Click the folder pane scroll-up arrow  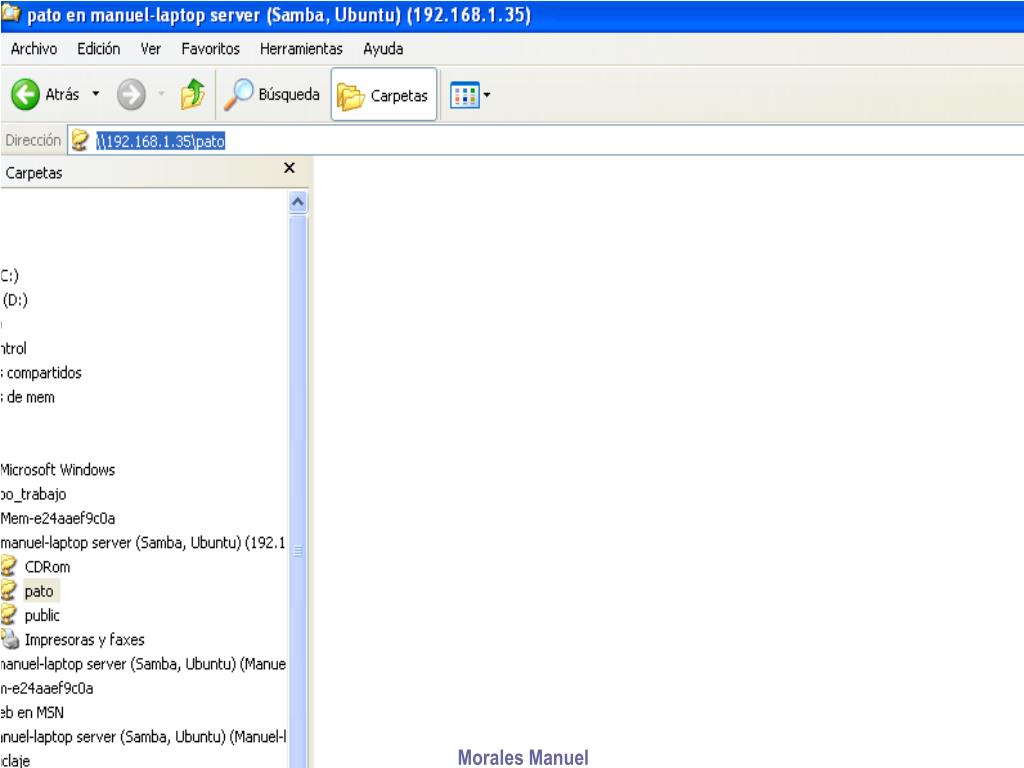298,202
